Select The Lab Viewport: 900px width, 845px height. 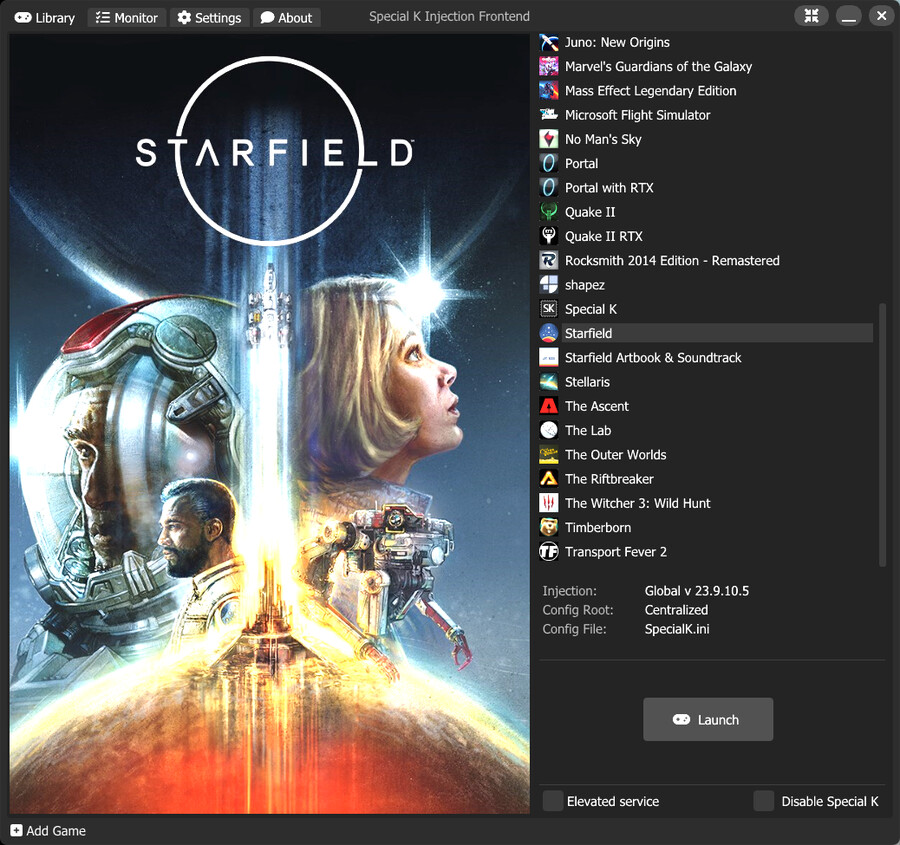point(588,431)
